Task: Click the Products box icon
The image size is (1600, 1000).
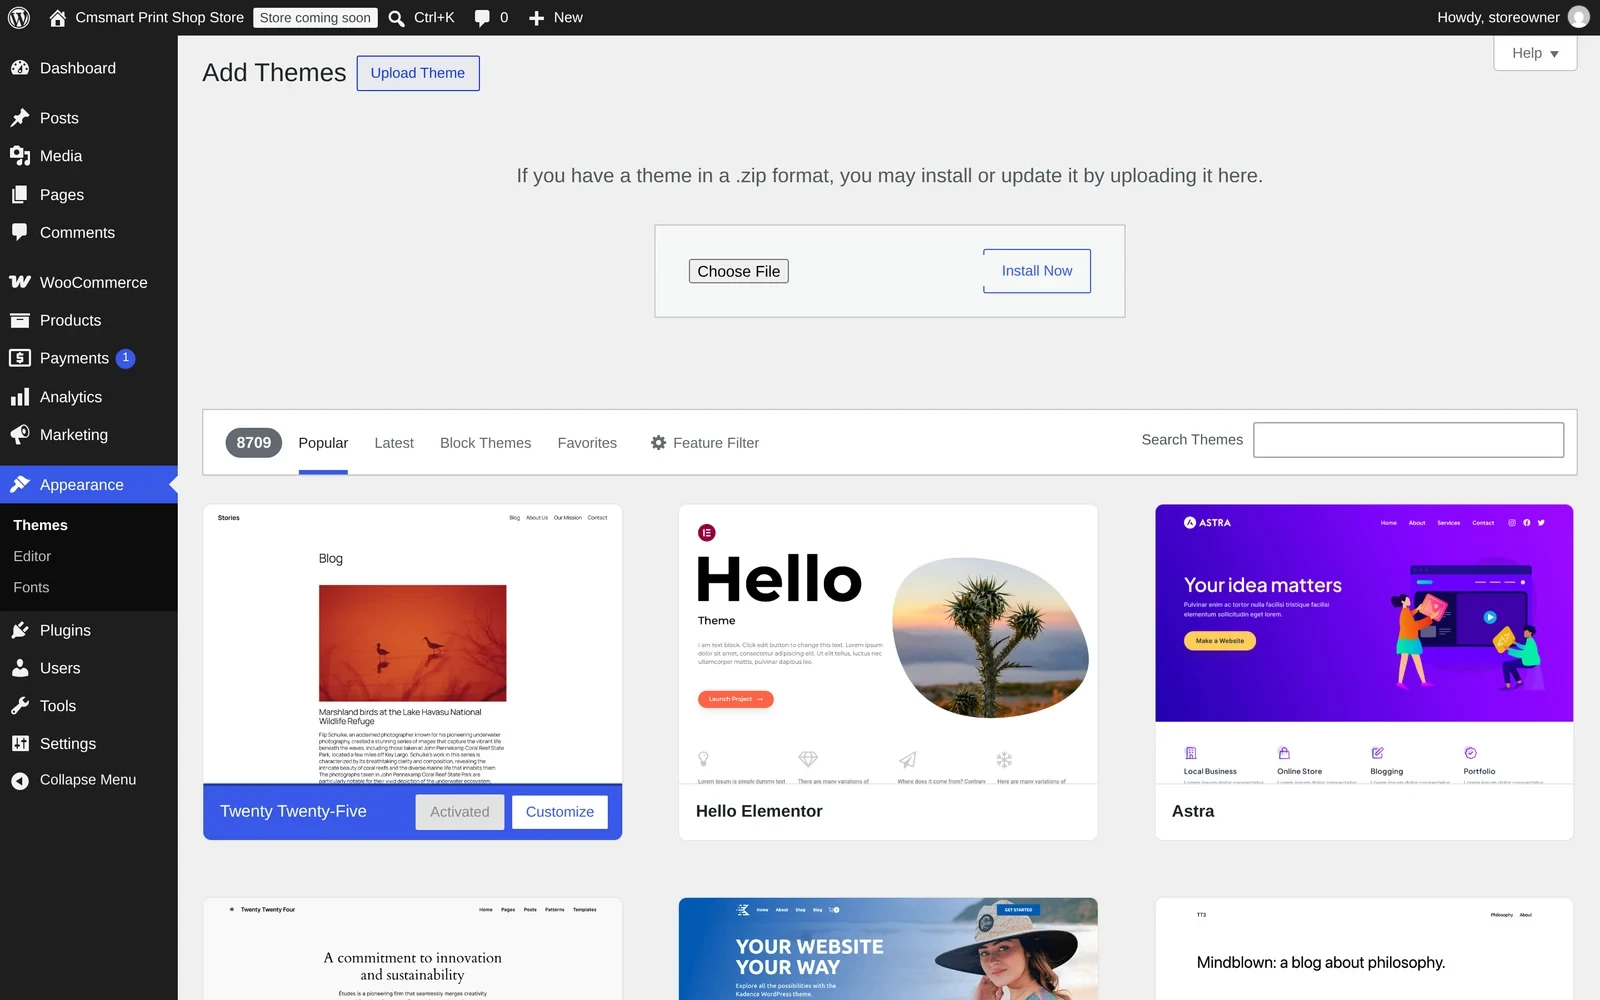Action: click(x=20, y=320)
